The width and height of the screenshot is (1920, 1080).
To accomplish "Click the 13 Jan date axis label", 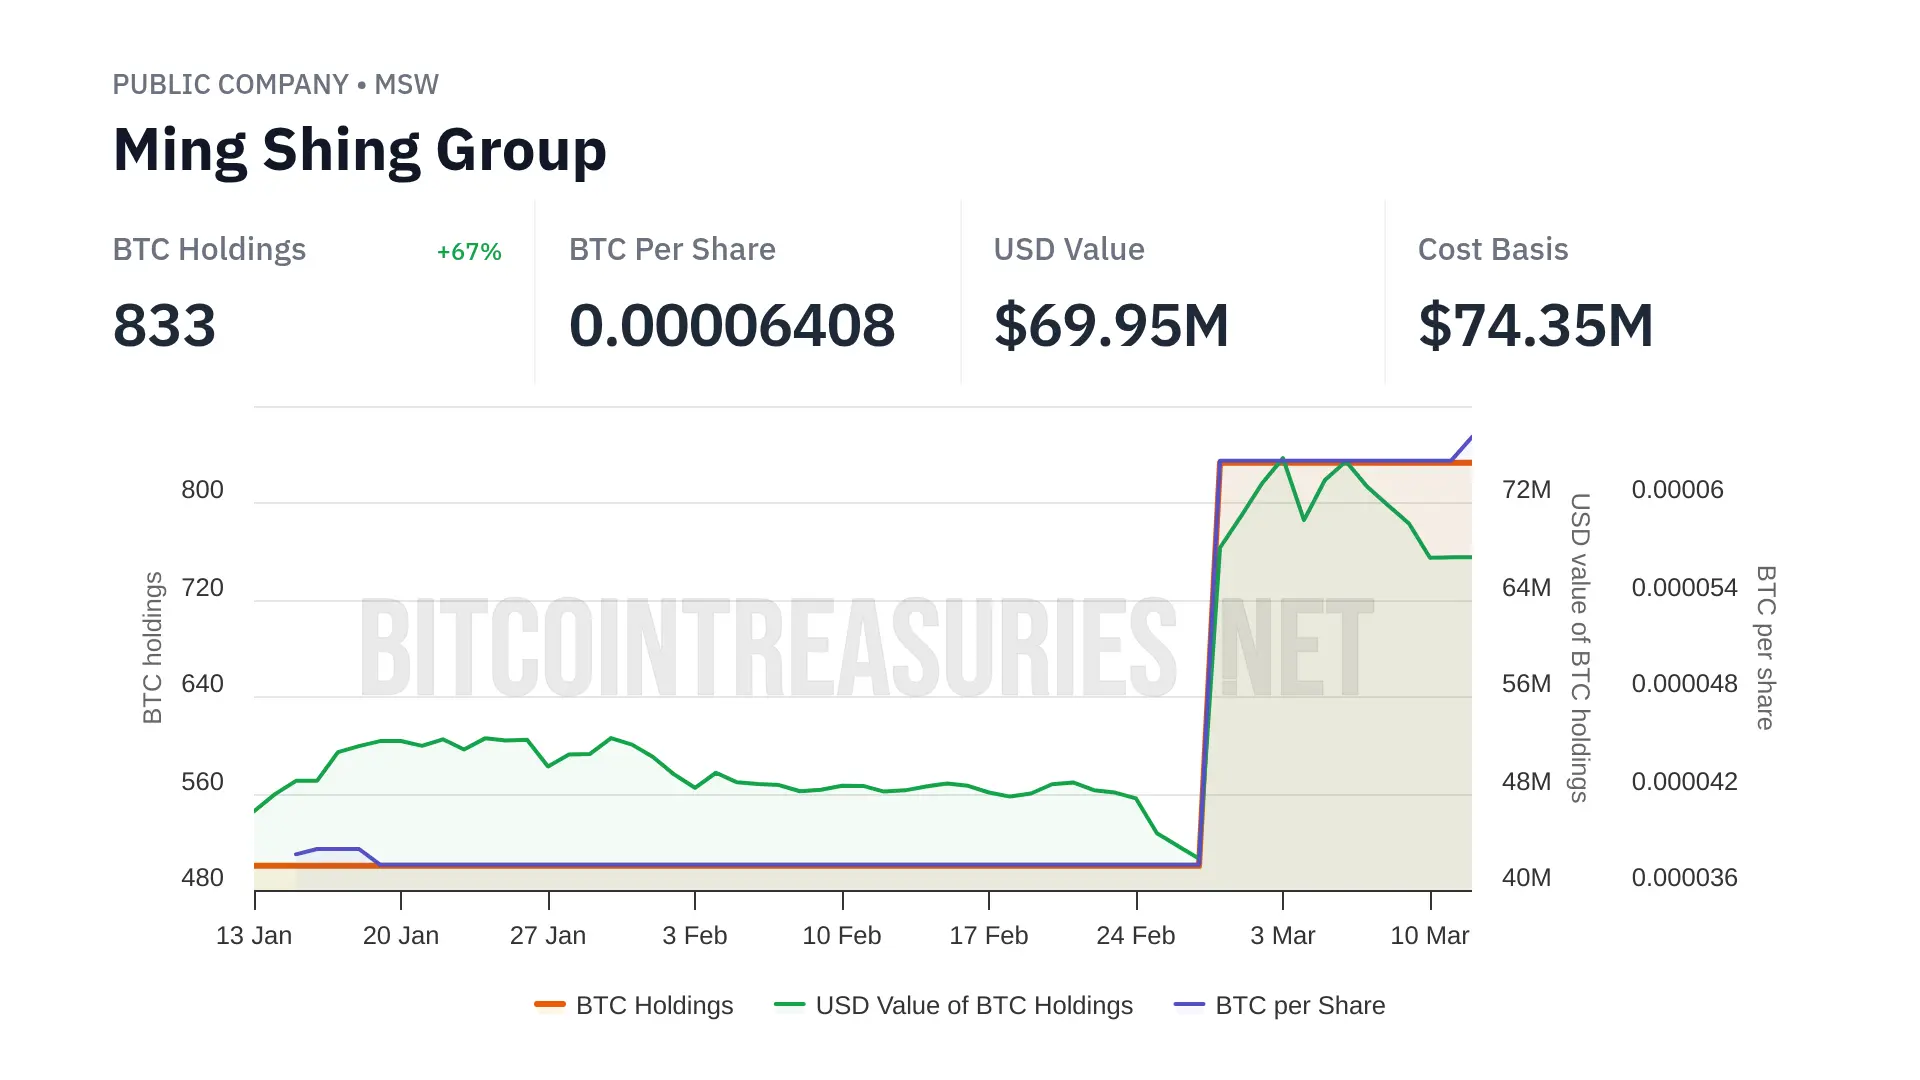I will click(x=254, y=935).
